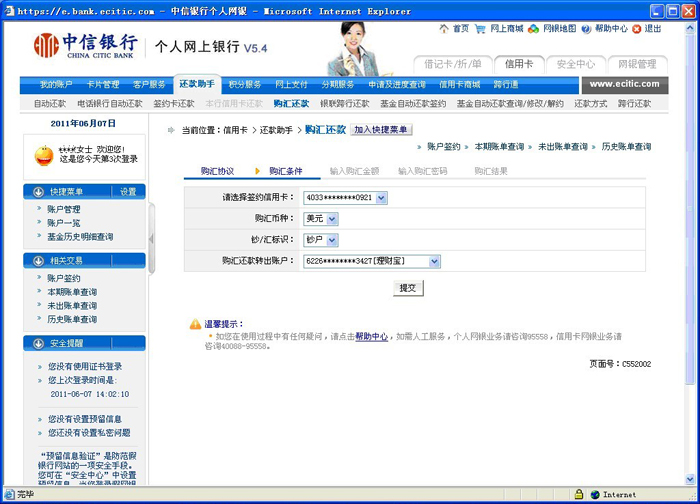
Task: Click the 加入快捷菜单 button
Action: pyautogui.click(x=381, y=130)
